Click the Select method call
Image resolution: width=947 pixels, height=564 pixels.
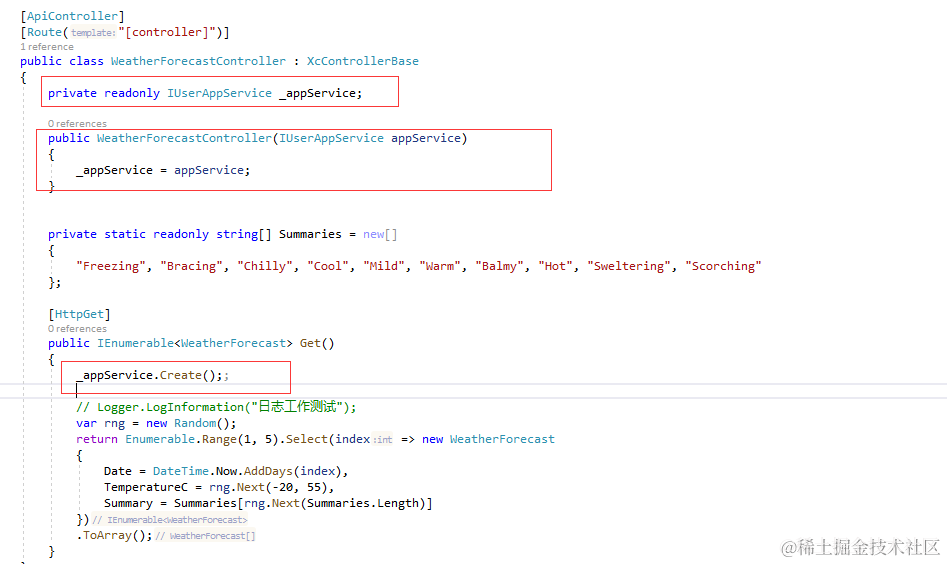(x=306, y=439)
